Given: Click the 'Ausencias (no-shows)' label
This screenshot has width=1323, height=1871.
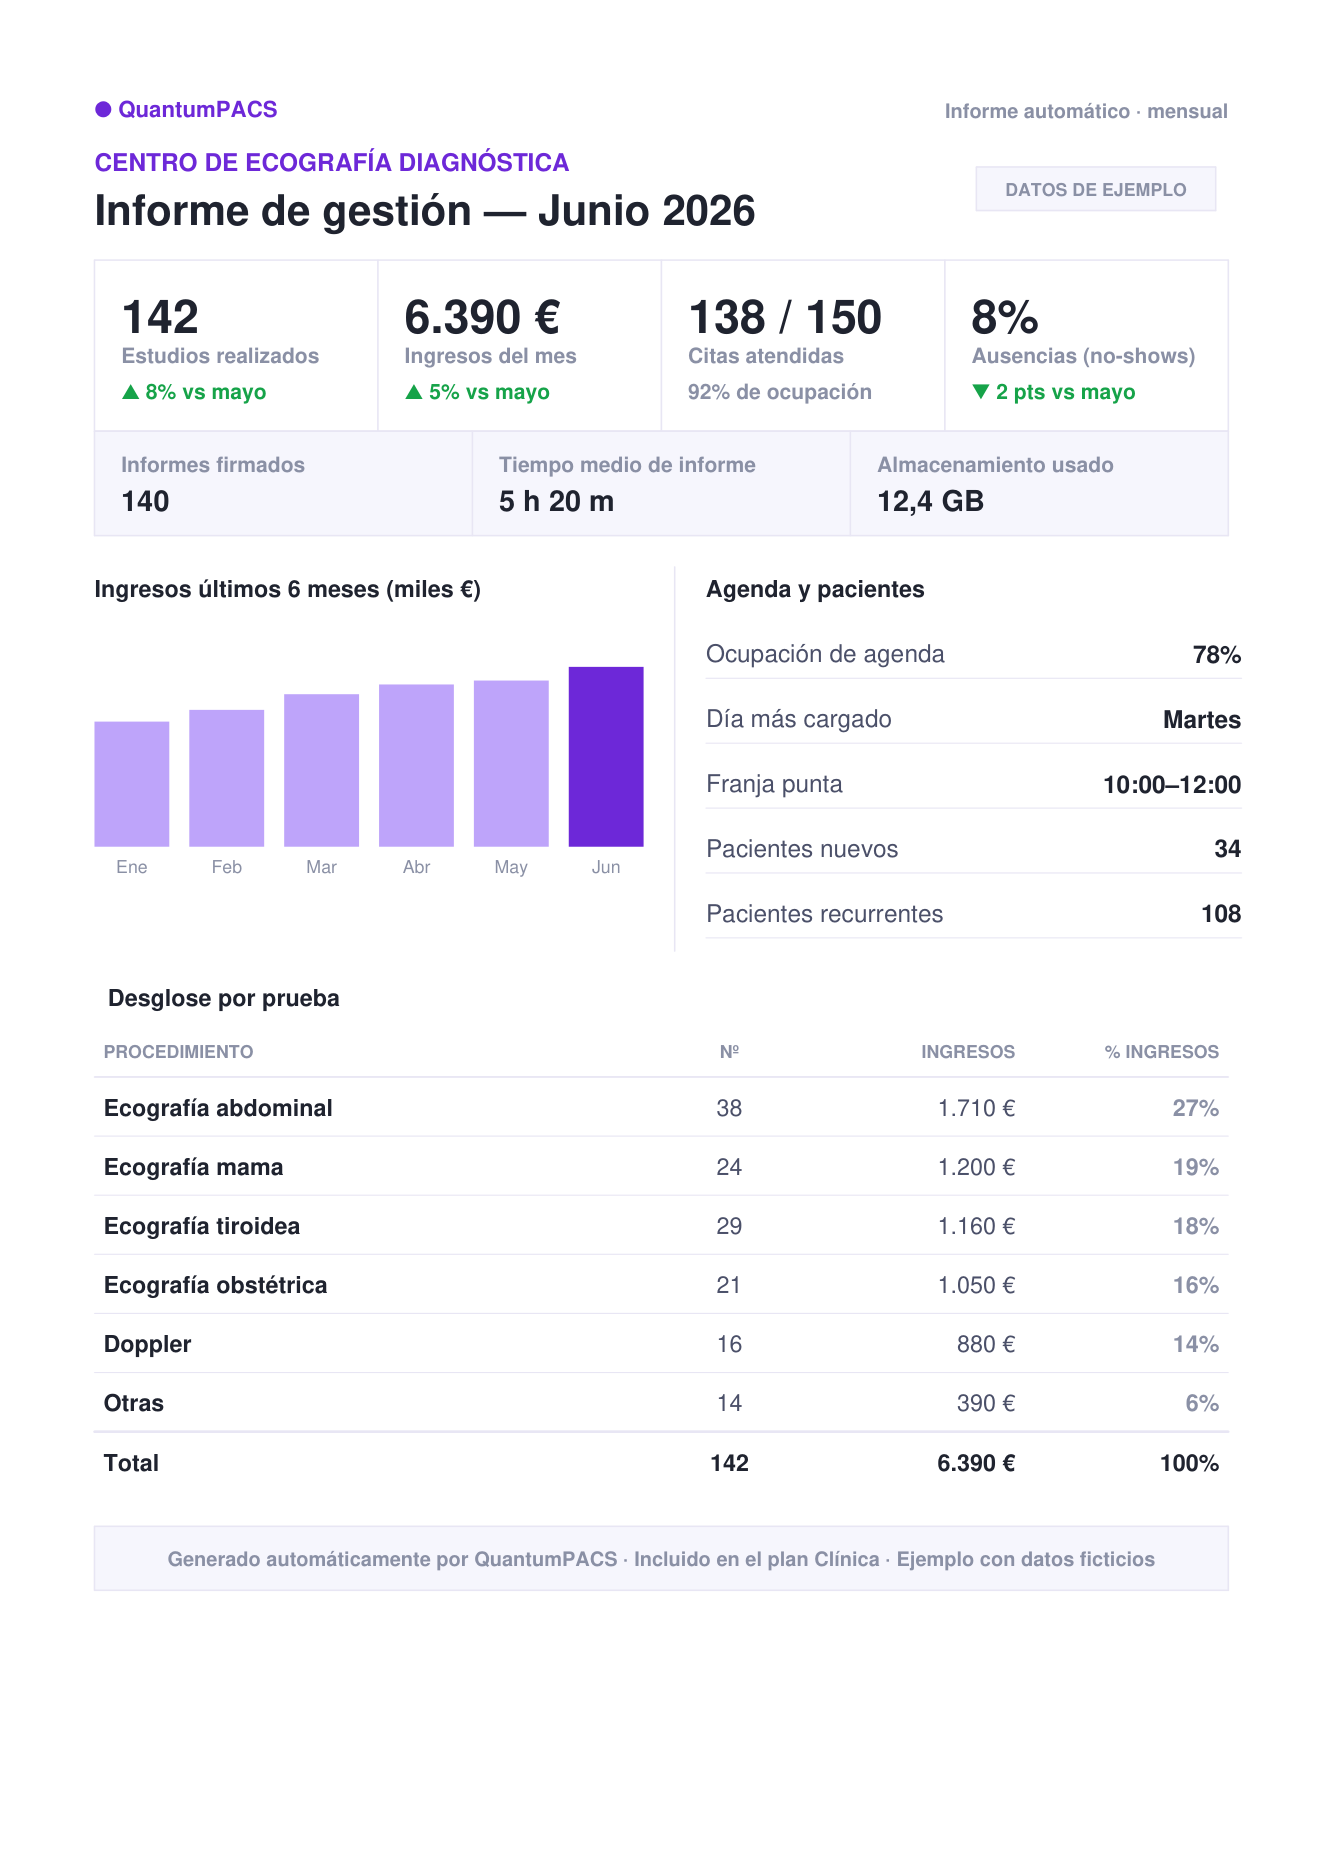Looking at the screenshot, I should [1083, 356].
